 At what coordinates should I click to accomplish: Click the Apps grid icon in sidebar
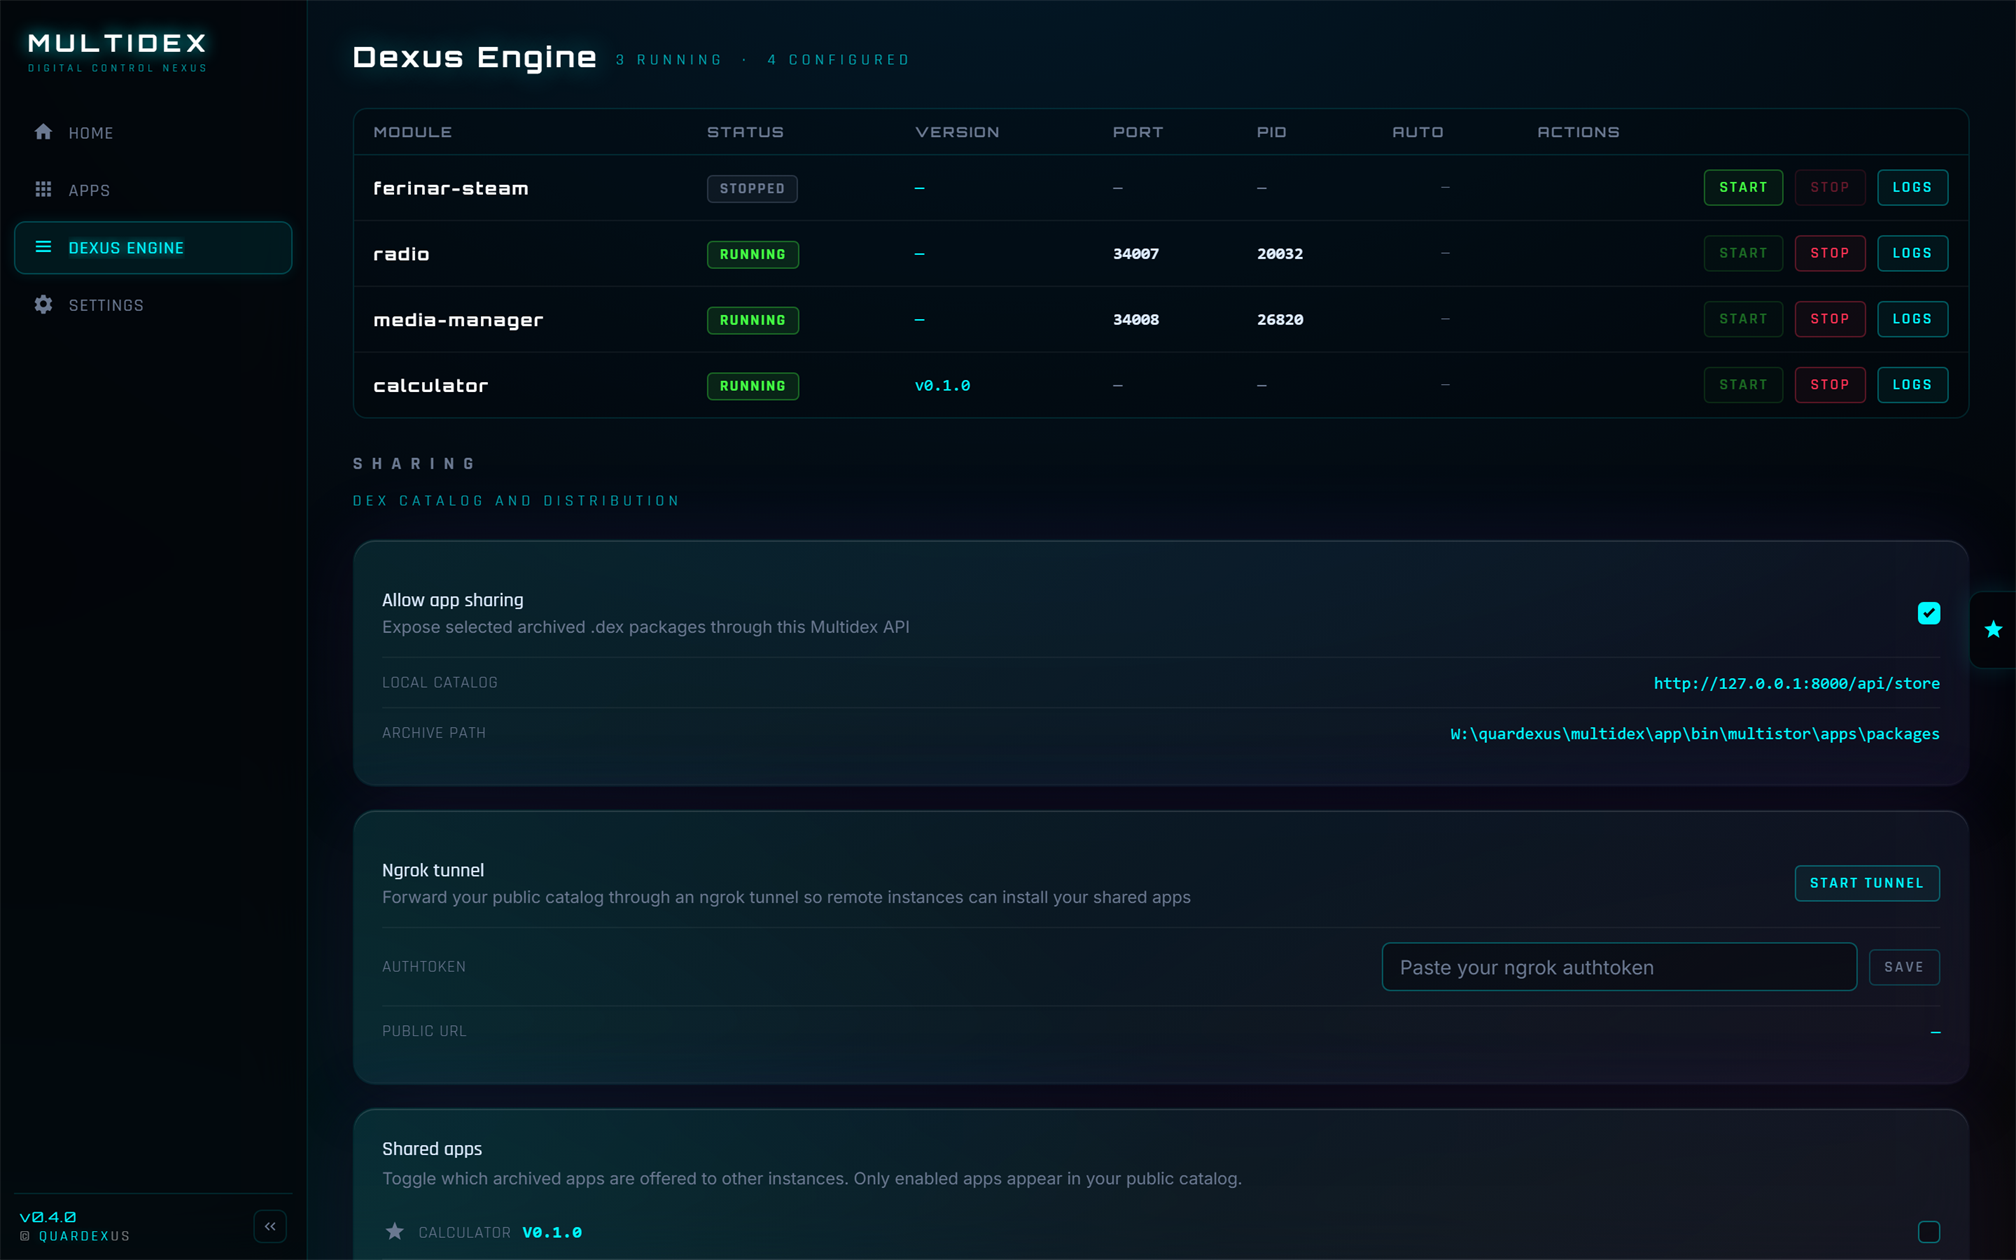(x=43, y=189)
